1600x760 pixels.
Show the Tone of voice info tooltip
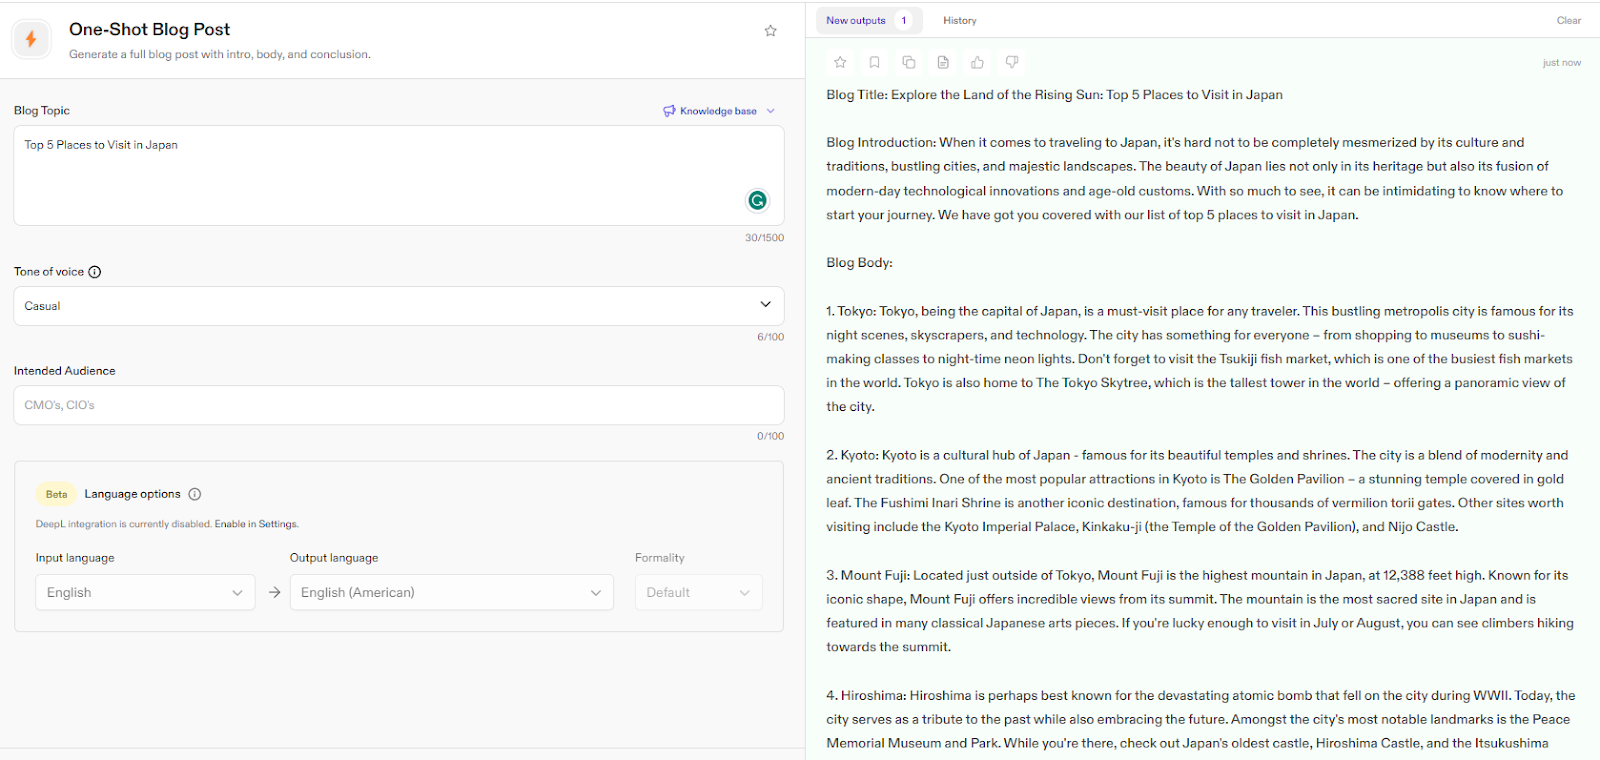[95, 272]
